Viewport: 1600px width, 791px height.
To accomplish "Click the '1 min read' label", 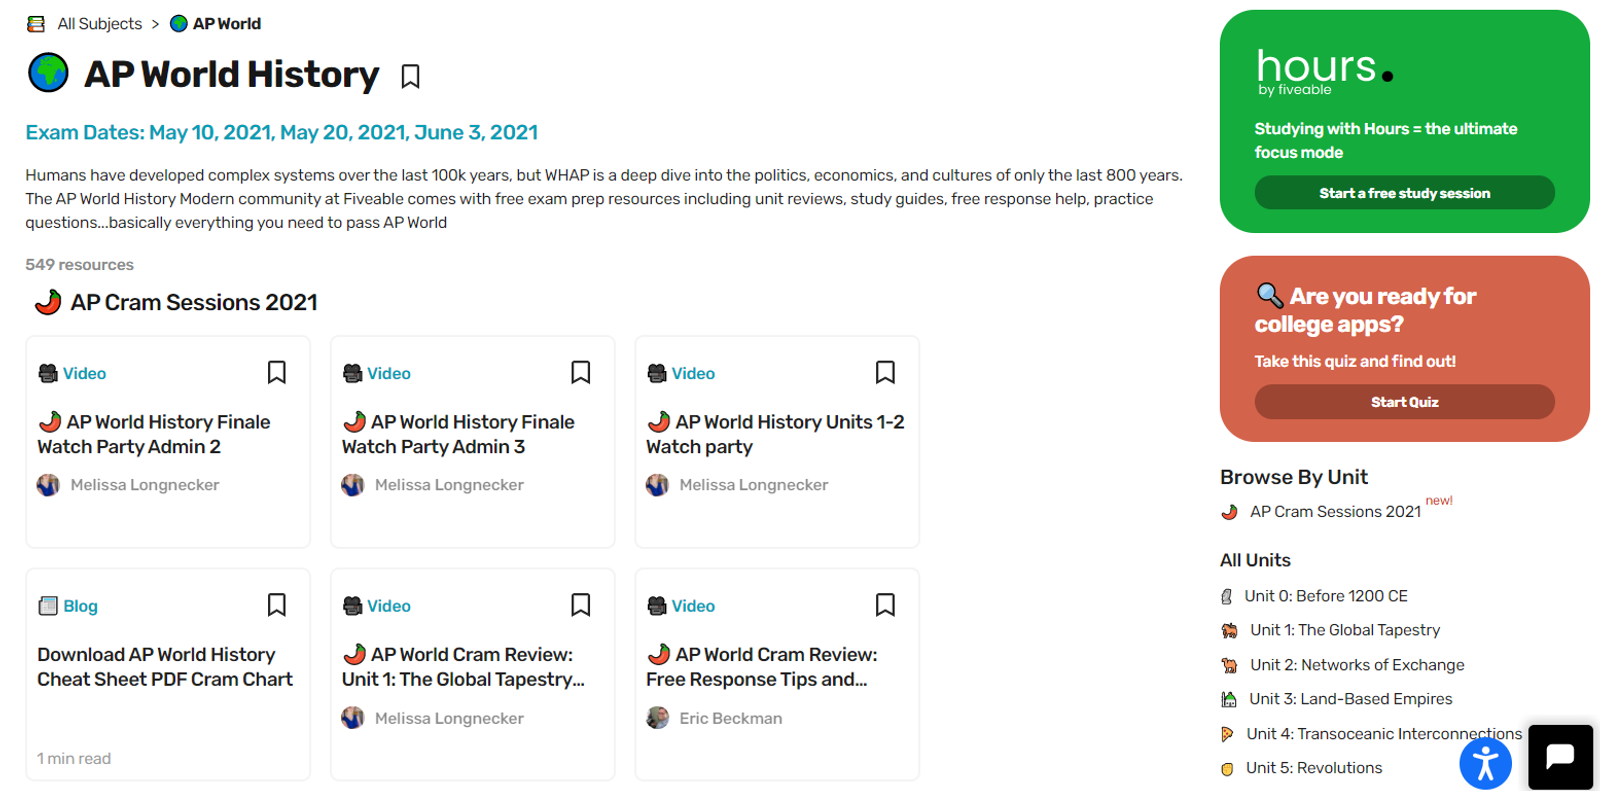I will click(74, 759).
